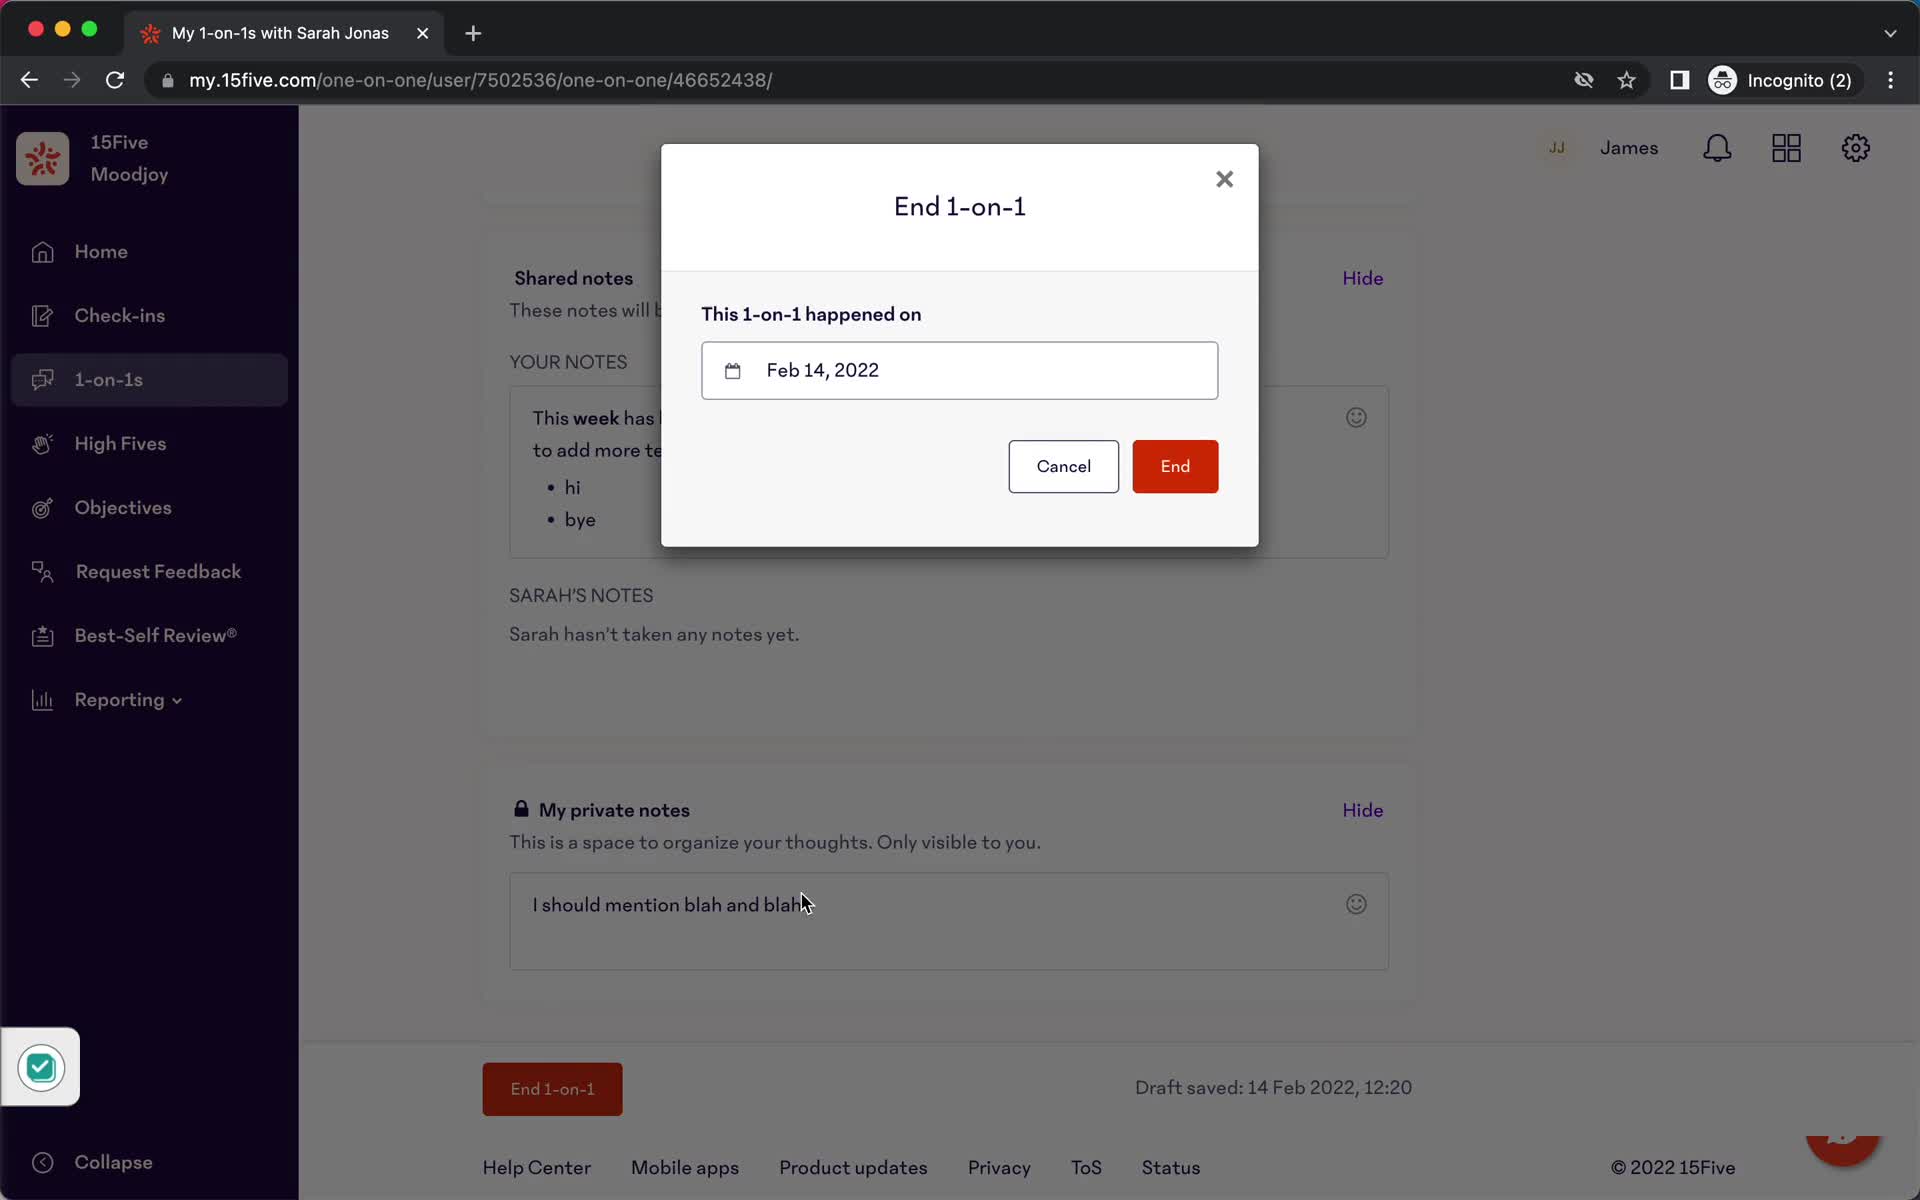This screenshot has width=1920, height=1200.
Task: Click the Help Center link
Action: coord(536,1167)
